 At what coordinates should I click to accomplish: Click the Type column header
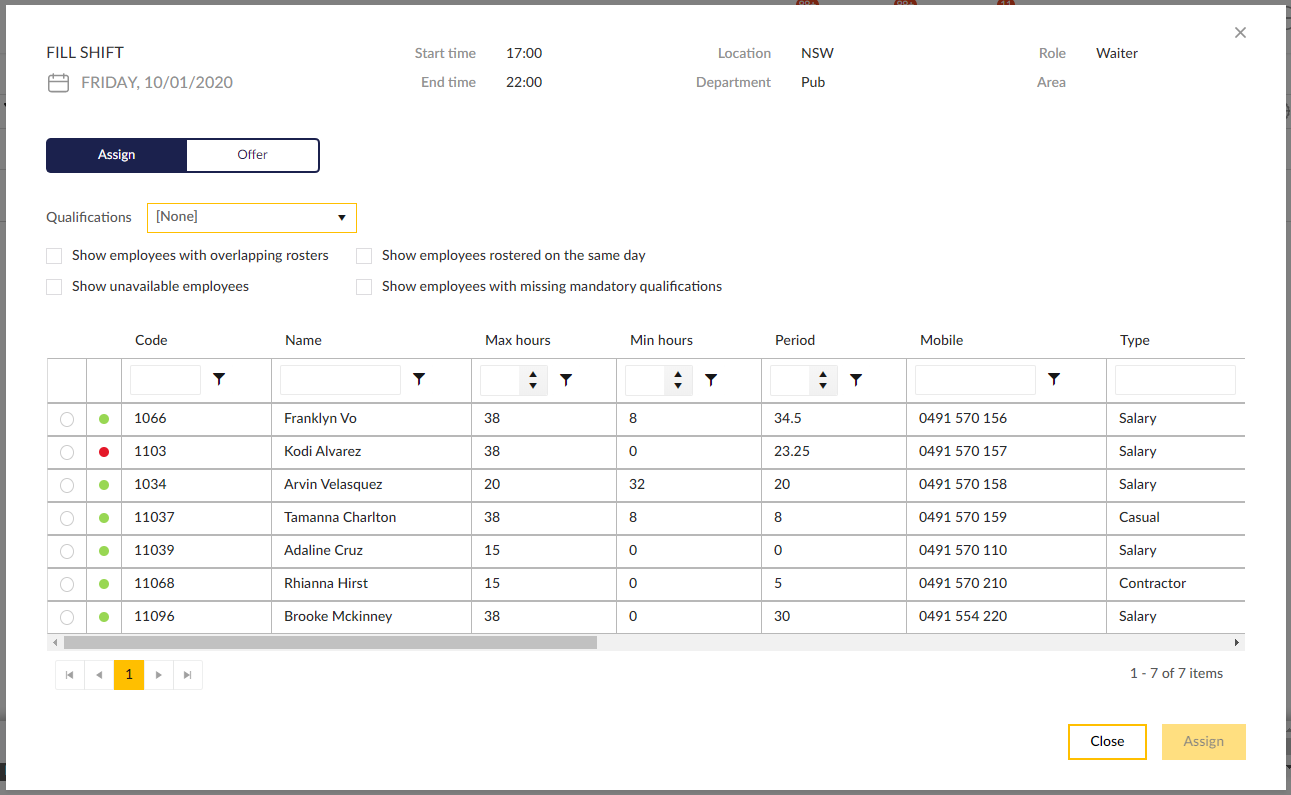pos(1135,341)
